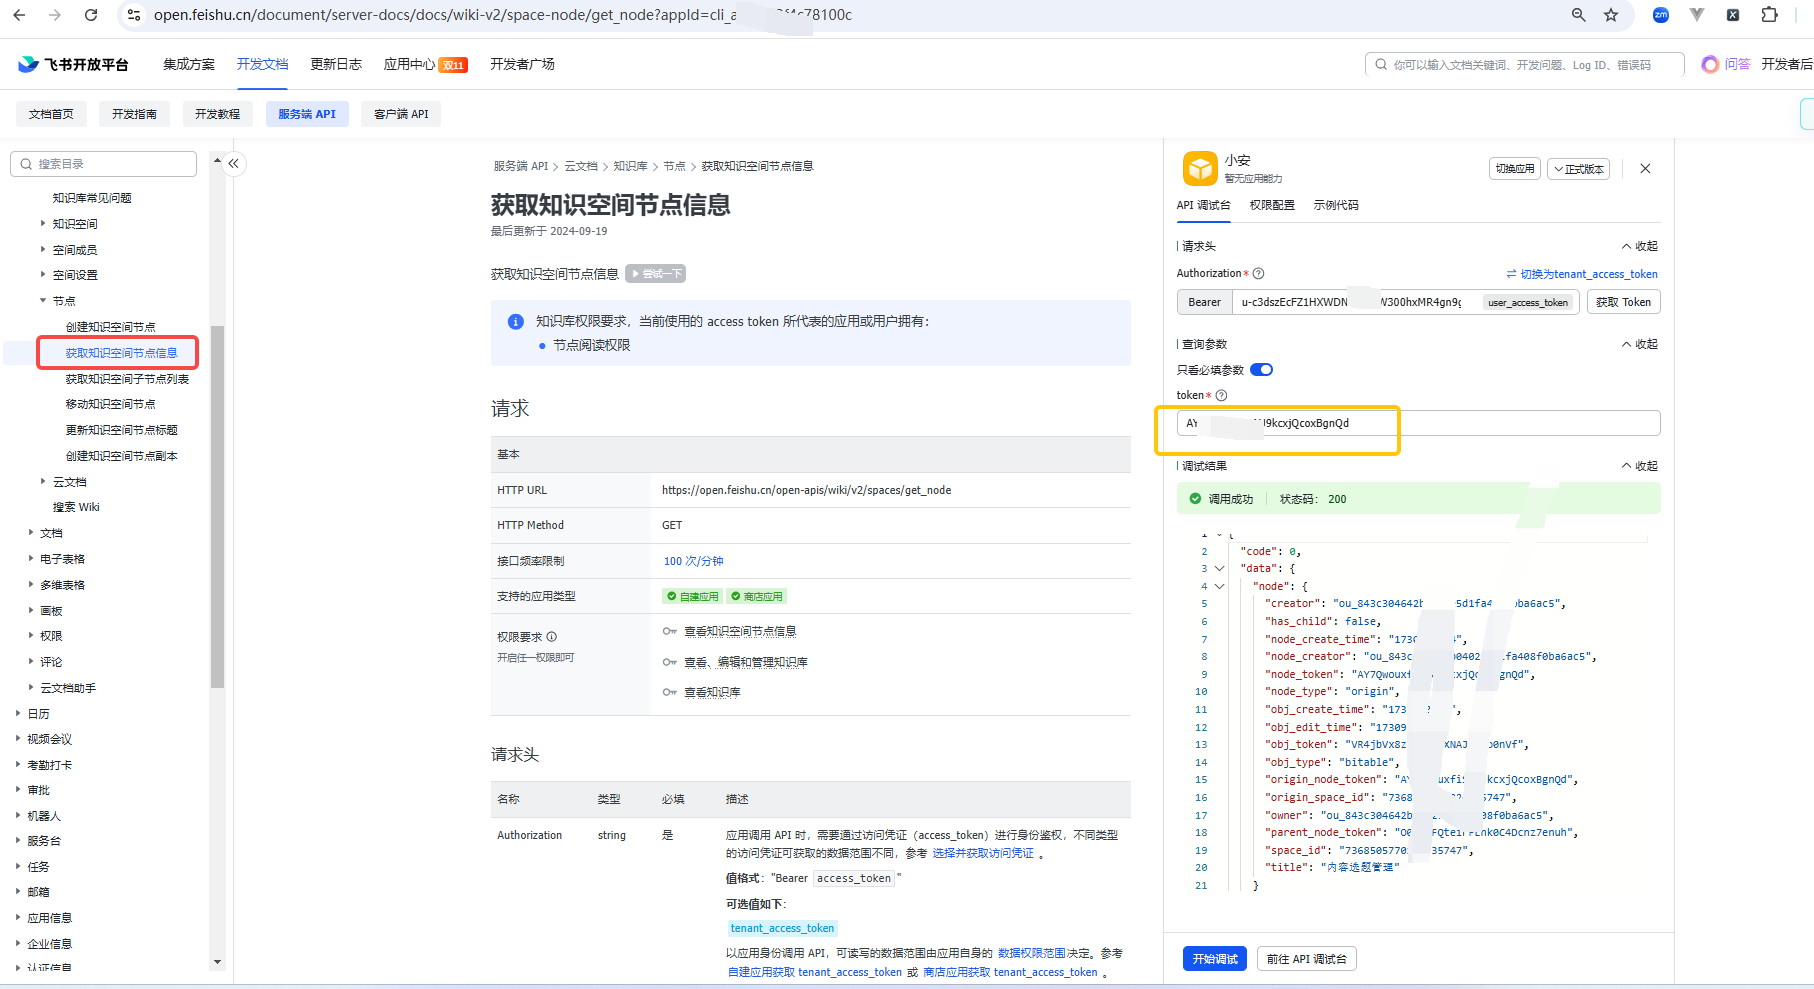Image resolution: width=1814 pixels, height=989 pixels.
Task: Collapse the 调试结果 section
Action: 1639,466
